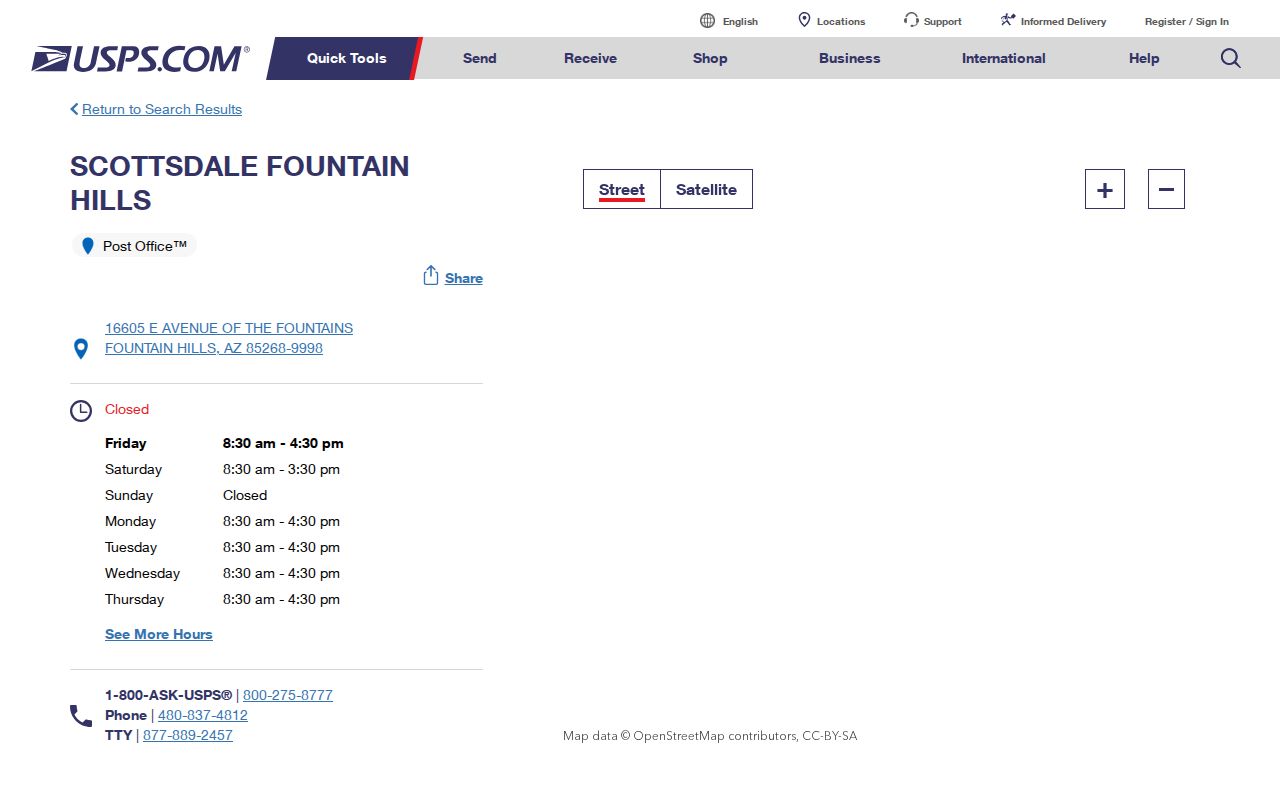Click the Sunday Closed entry
The image size is (1280, 800).
point(245,495)
